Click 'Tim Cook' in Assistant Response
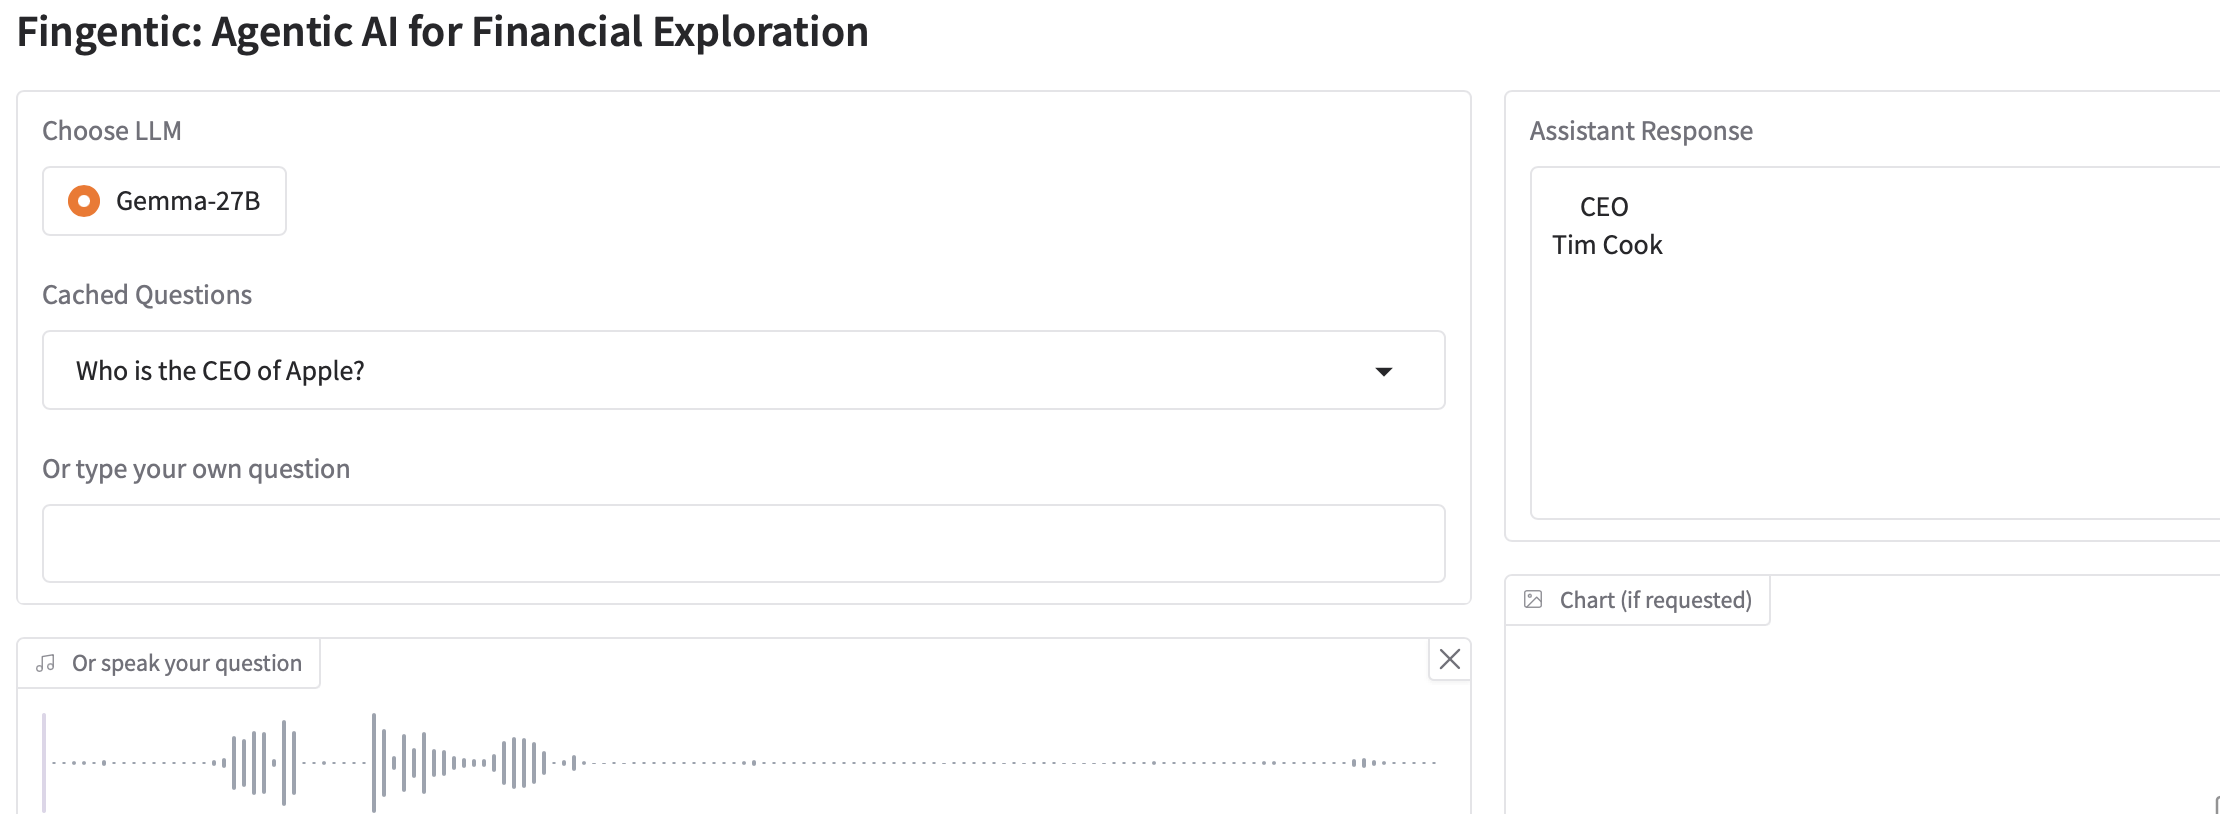2220x814 pixels. pos(1606,245)
